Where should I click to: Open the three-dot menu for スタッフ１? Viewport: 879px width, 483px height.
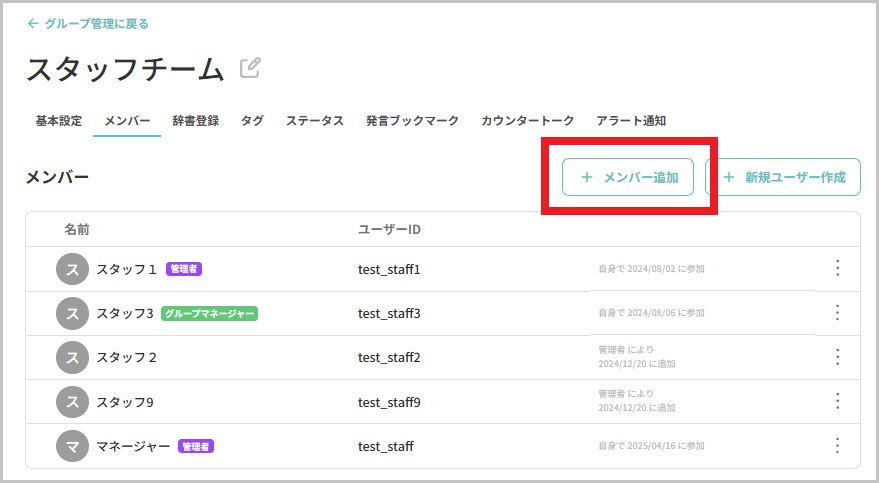pyautogui.click(x=838, y=269)
